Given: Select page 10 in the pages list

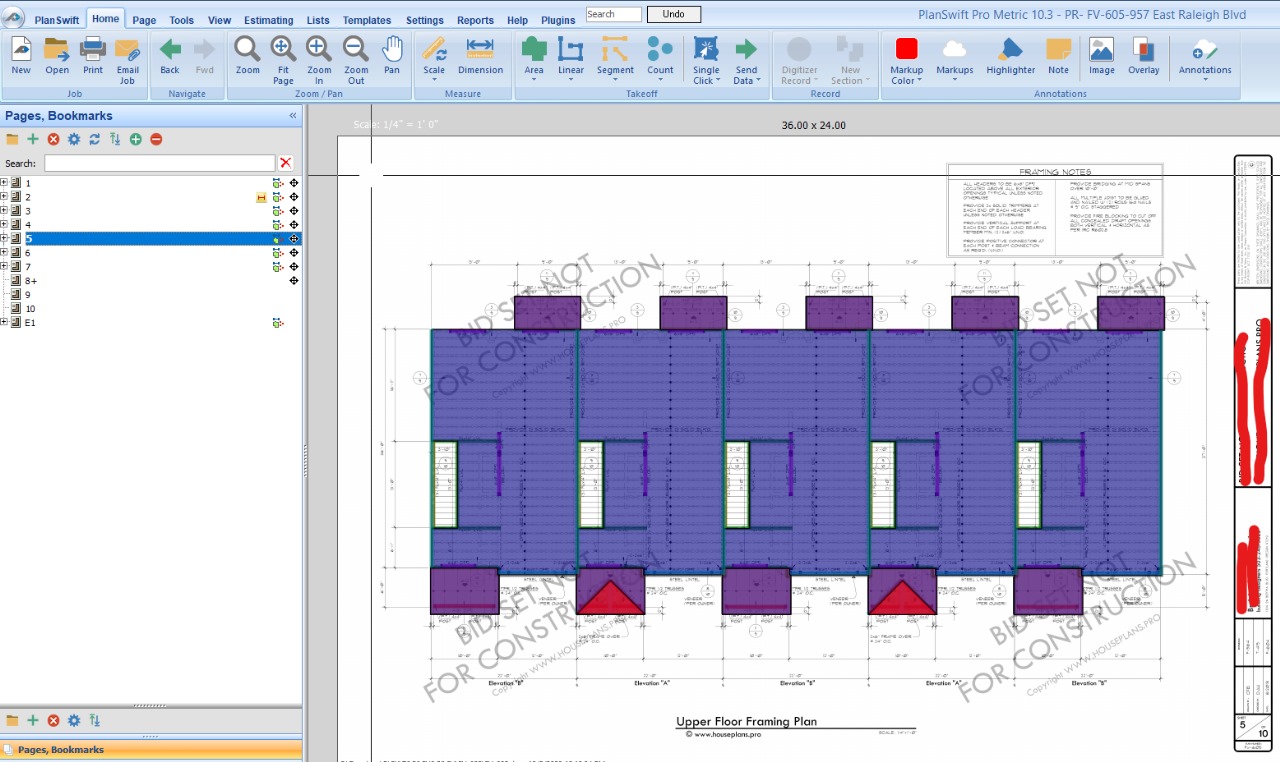Looking at the screenshot, I should tap(30, 309).
